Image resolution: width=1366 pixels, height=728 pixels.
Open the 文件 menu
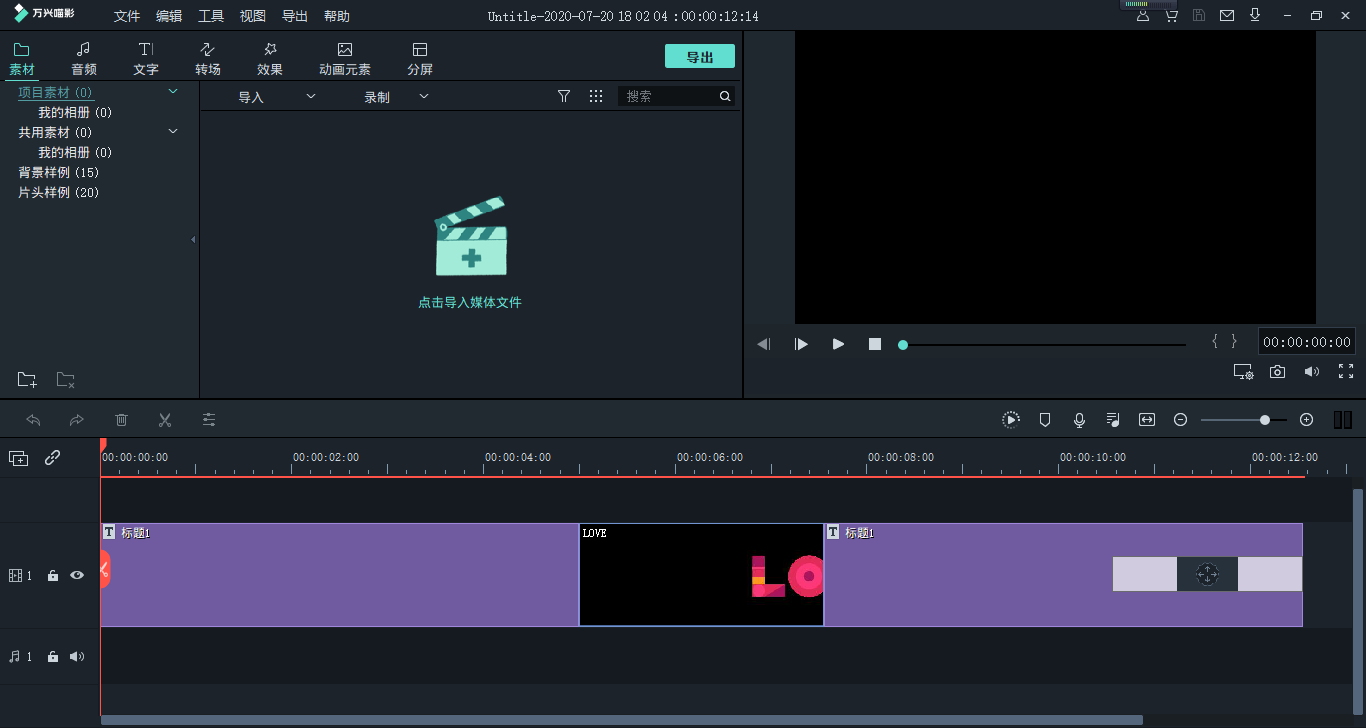point(127,16)
